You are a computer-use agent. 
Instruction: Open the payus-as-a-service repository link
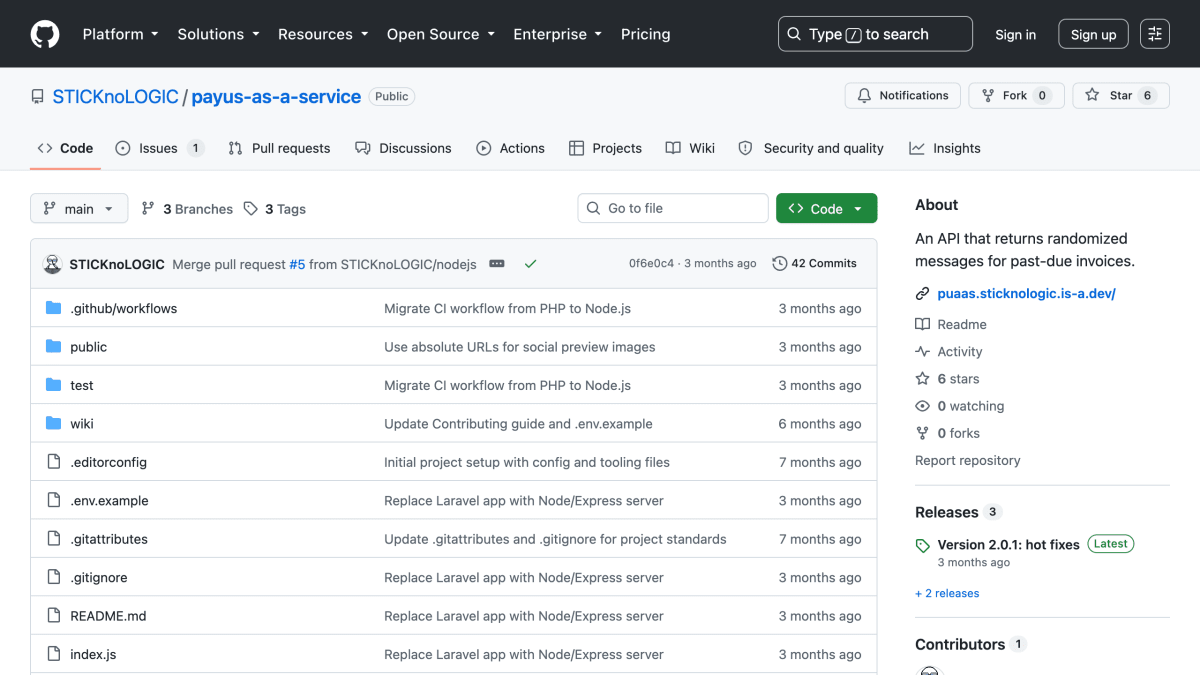[276, 97]
